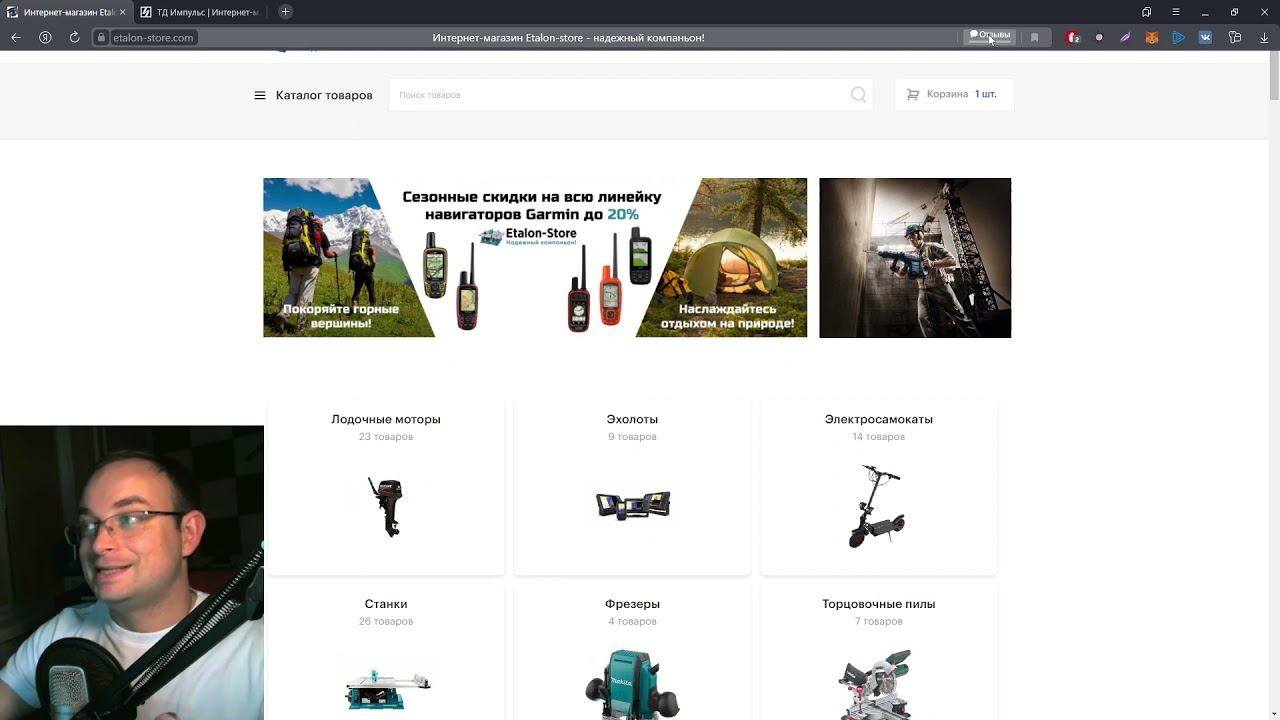Click the '26 товаров' count text
Image resolution: width=1280 pixels, height=720 pixels.
click(x=386, y=622)
